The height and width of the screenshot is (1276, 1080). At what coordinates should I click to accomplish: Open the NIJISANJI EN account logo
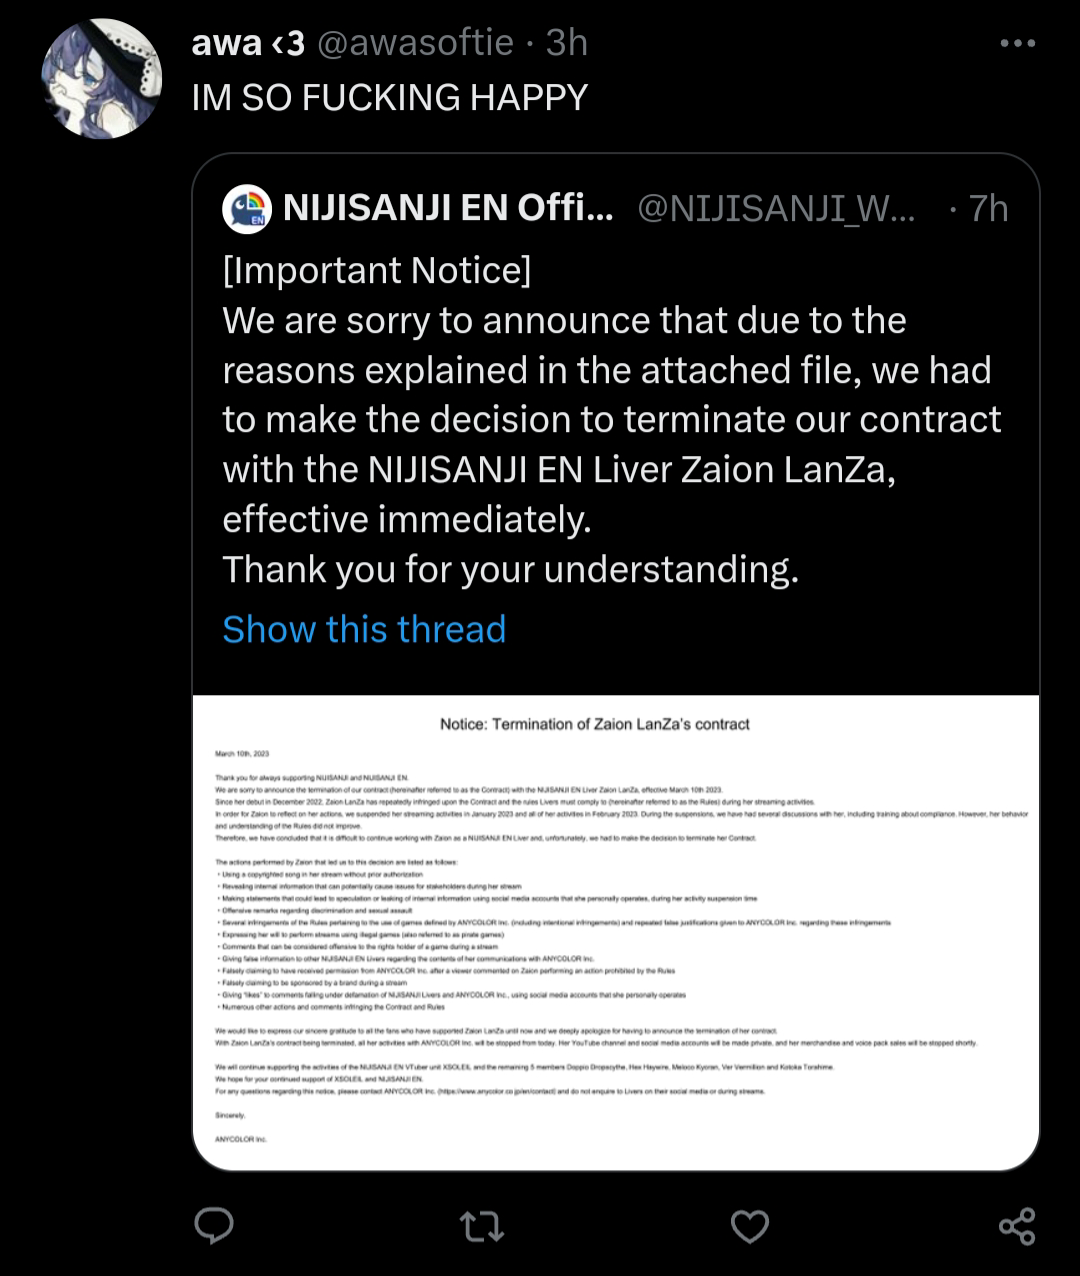tap(246, 208)
